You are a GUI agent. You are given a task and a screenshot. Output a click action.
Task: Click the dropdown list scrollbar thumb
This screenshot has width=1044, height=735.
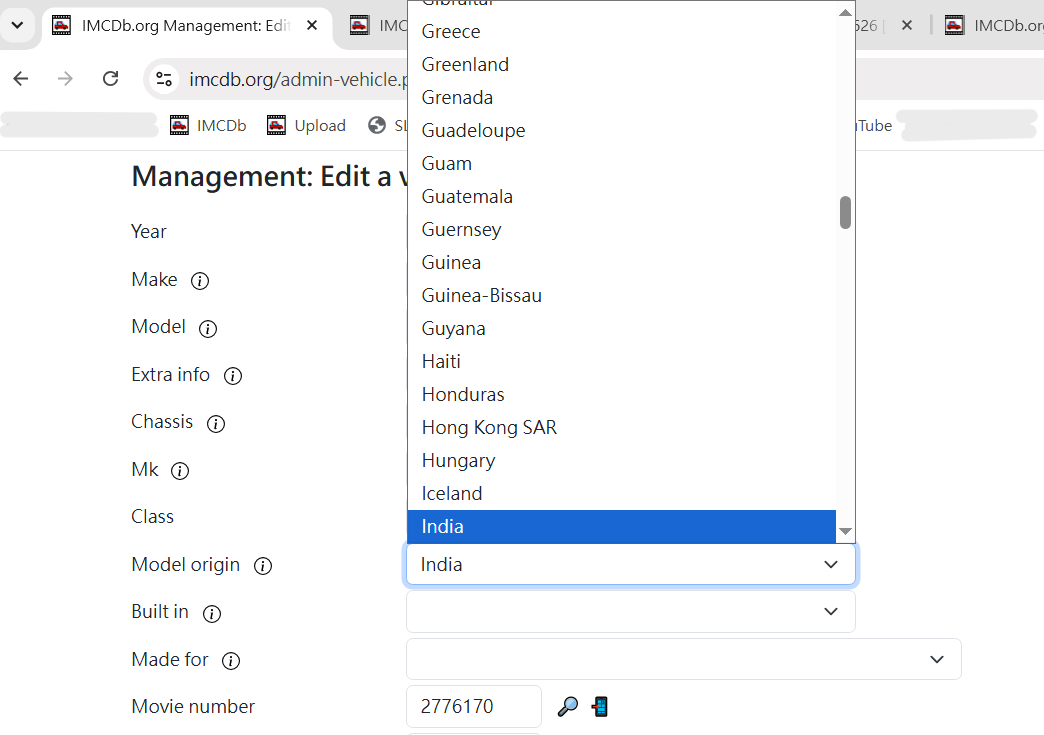(x=846, y=212)
